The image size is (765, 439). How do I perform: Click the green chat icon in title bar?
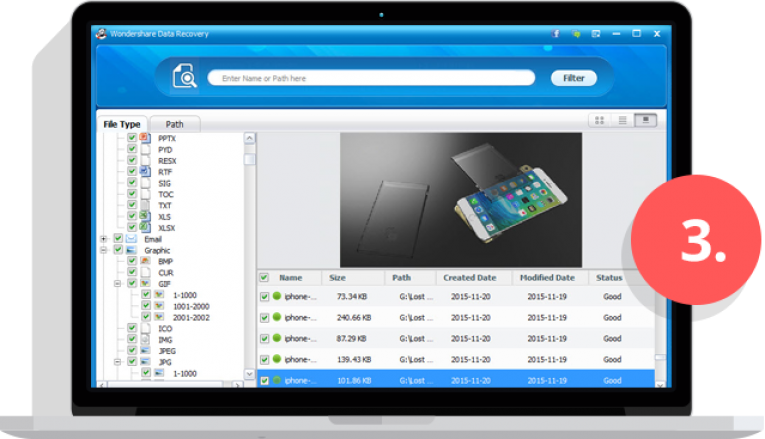[576, 34]
